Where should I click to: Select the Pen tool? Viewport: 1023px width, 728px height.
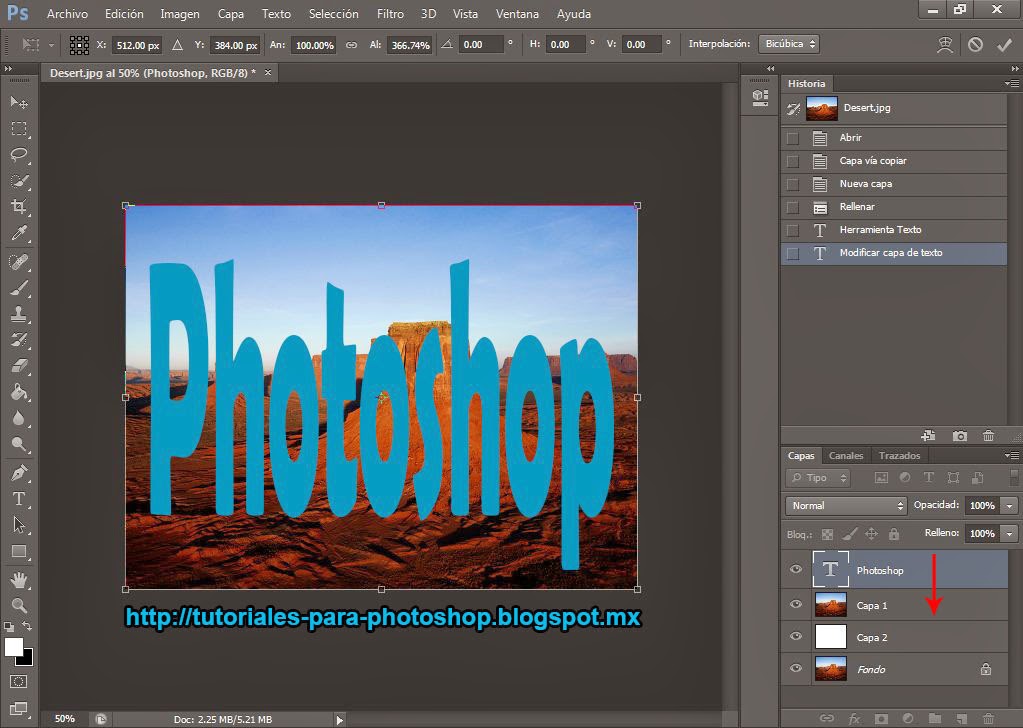19,472
